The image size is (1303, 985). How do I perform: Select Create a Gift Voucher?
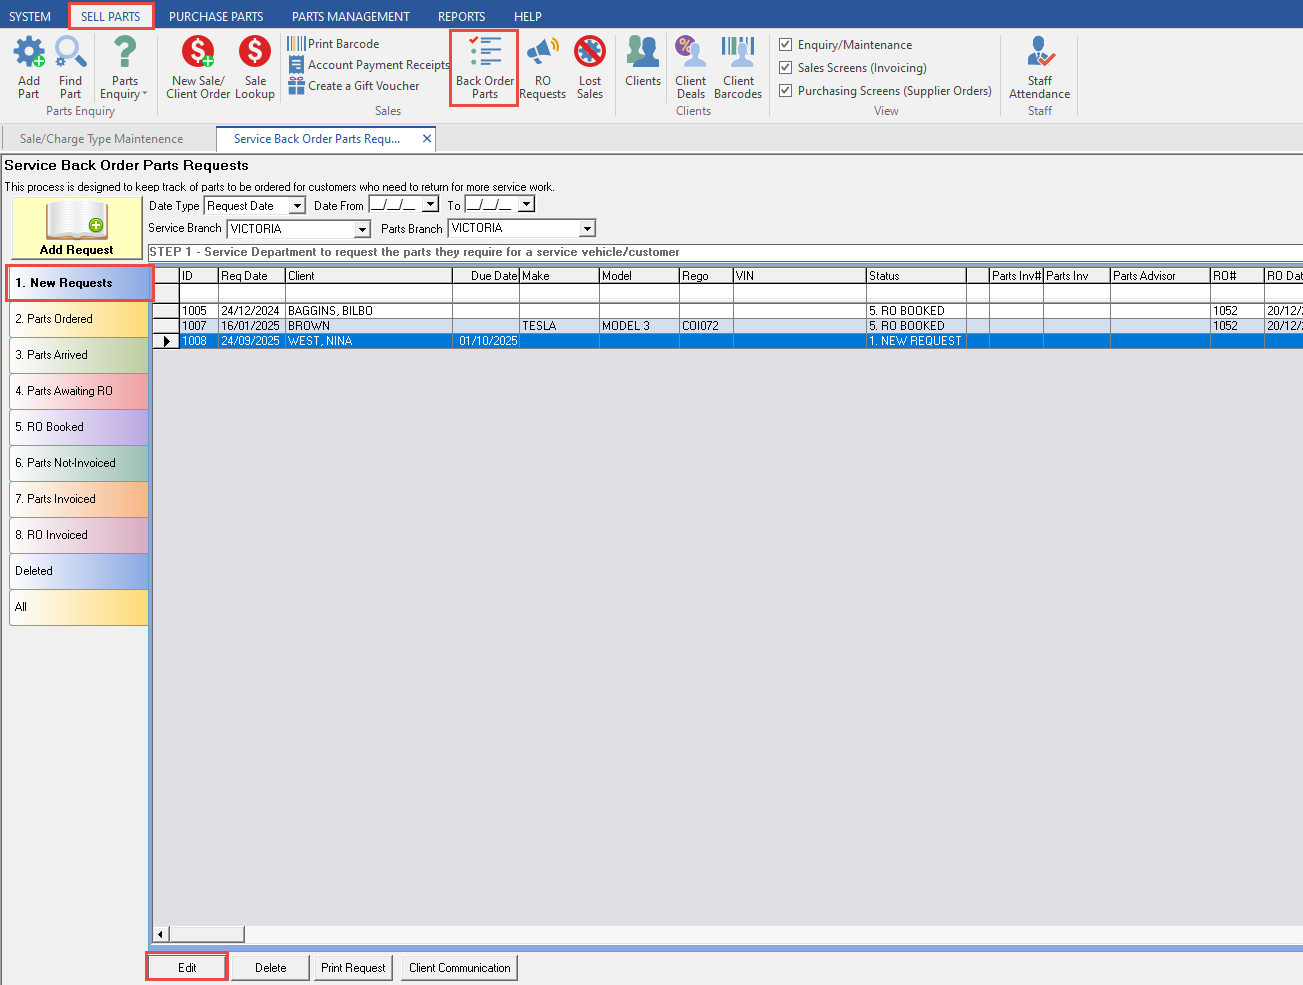tap(354, 86)
